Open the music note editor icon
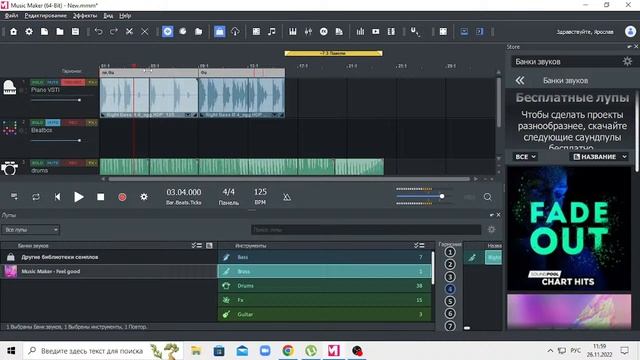The width and height of the screenshot is (640, 360). click(x=272, y=31)
